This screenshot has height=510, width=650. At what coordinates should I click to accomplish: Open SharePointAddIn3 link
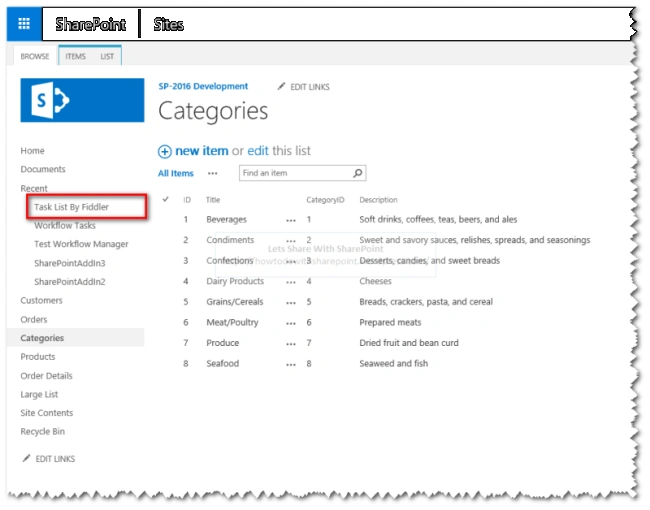click(x=70, y=263)
